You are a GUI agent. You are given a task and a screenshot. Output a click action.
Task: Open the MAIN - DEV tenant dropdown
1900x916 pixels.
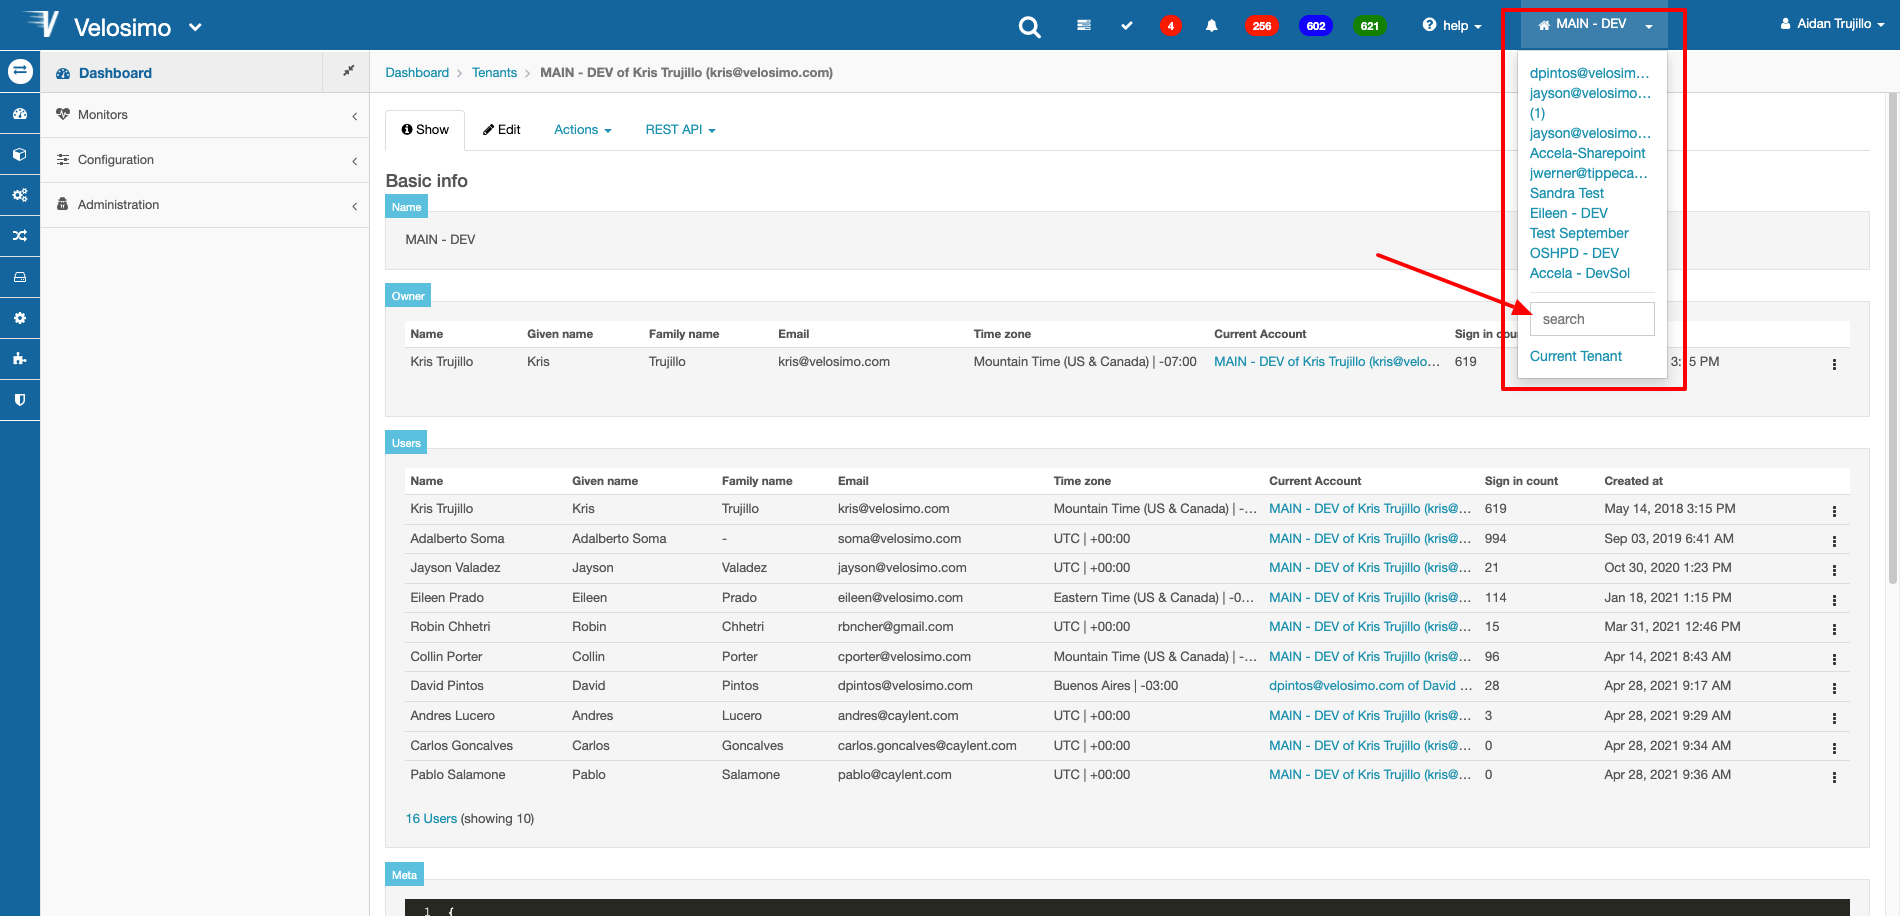[1594, 25]
